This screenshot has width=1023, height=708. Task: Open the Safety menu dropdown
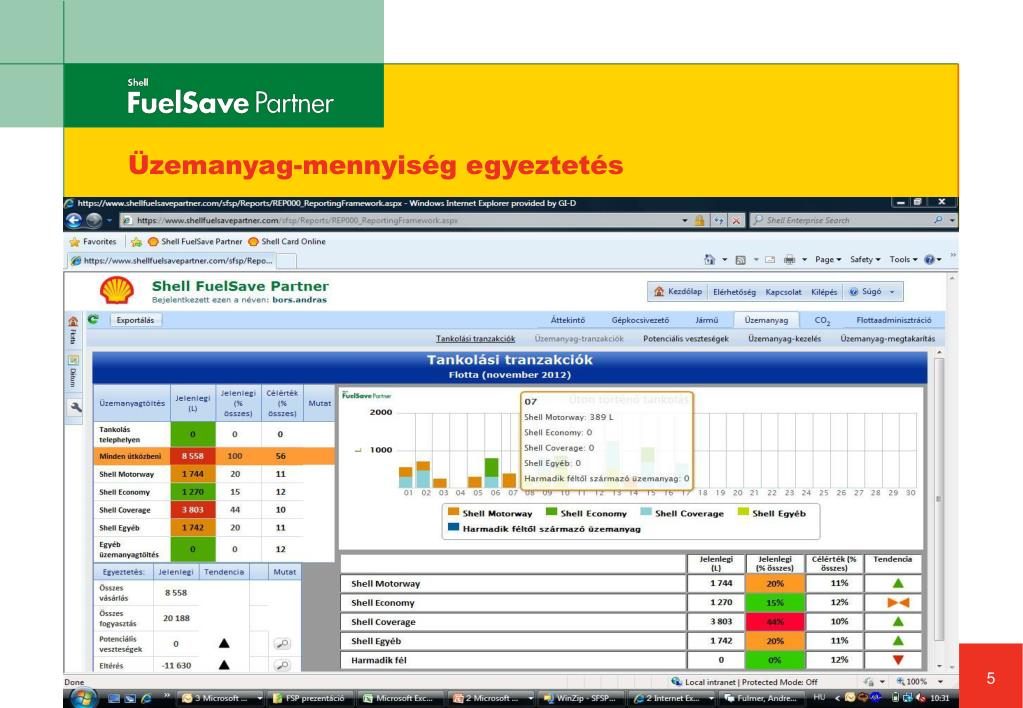pyautogui.click(x=865, y=260)
